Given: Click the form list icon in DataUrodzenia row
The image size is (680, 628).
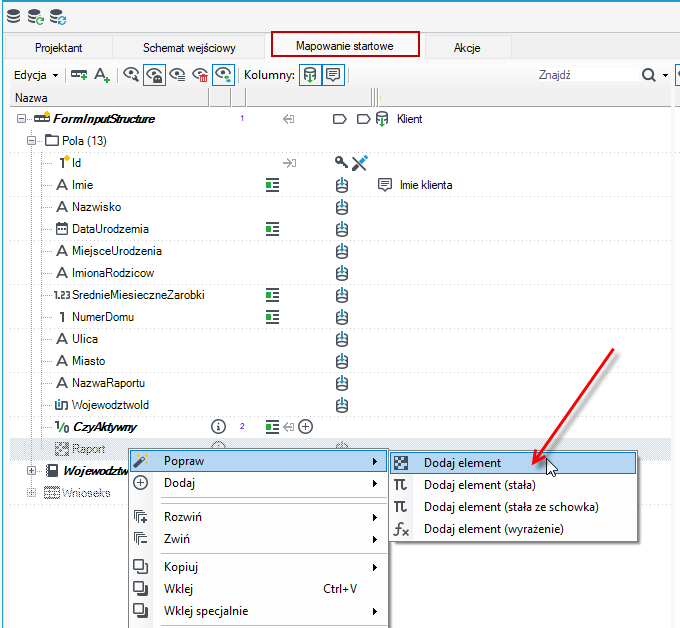Looking at the screenshot, I should coord(272,229).
